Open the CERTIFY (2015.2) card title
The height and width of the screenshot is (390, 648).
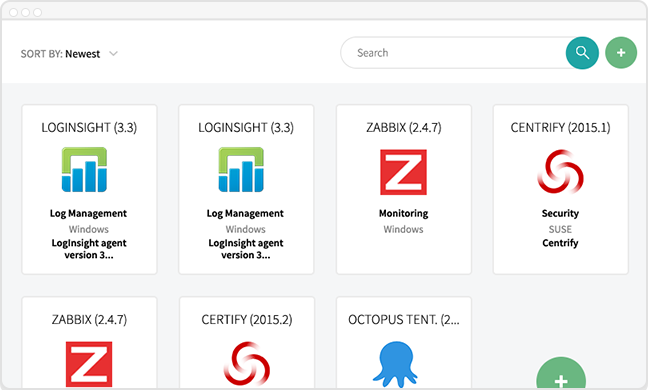[247, 320]
